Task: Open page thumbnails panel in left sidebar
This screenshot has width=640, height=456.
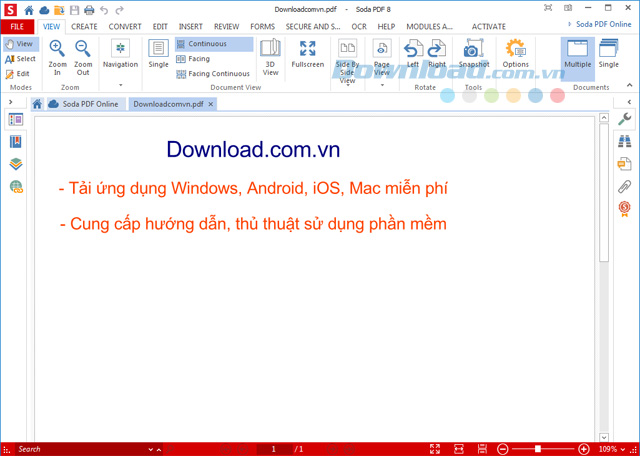Action: [x=16, y=119]
